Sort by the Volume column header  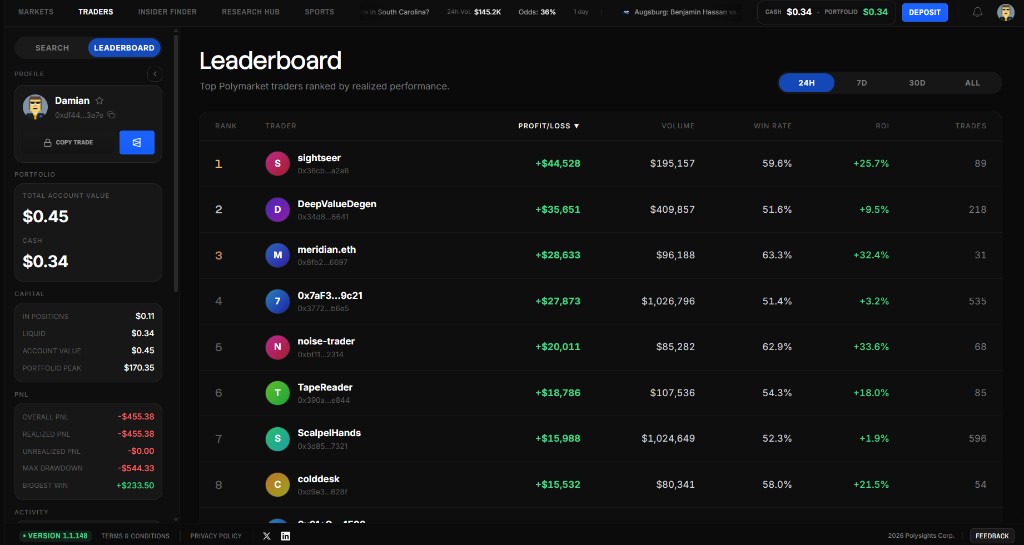(x=678, y=126)
